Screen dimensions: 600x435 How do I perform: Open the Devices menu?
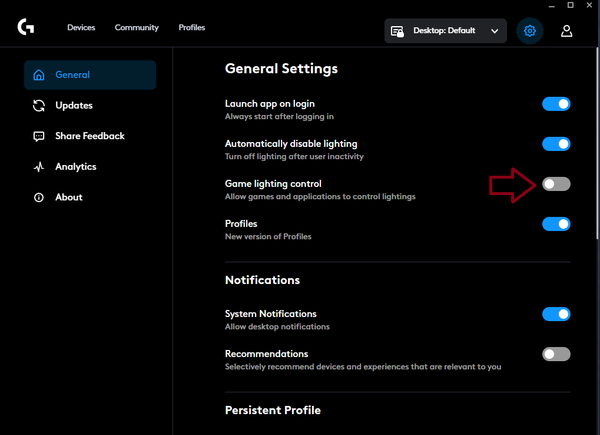81,28
